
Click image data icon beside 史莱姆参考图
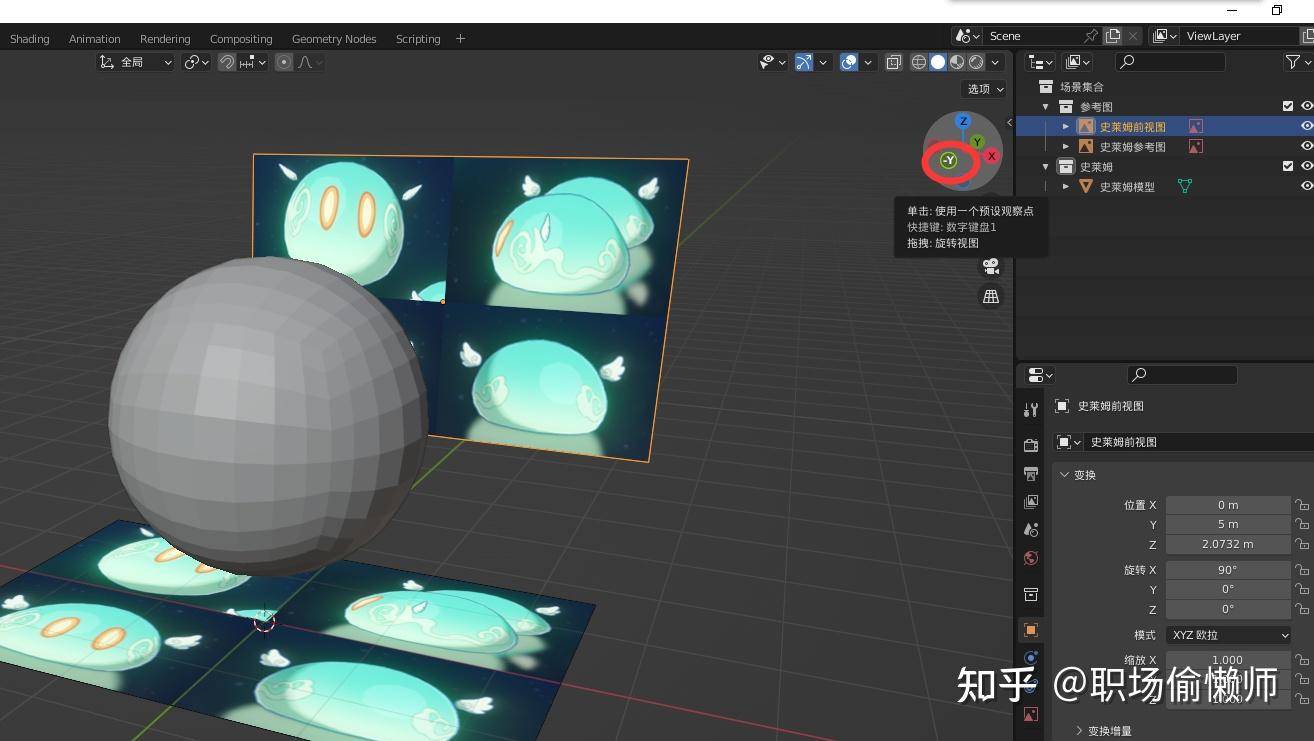(1195, 147)
